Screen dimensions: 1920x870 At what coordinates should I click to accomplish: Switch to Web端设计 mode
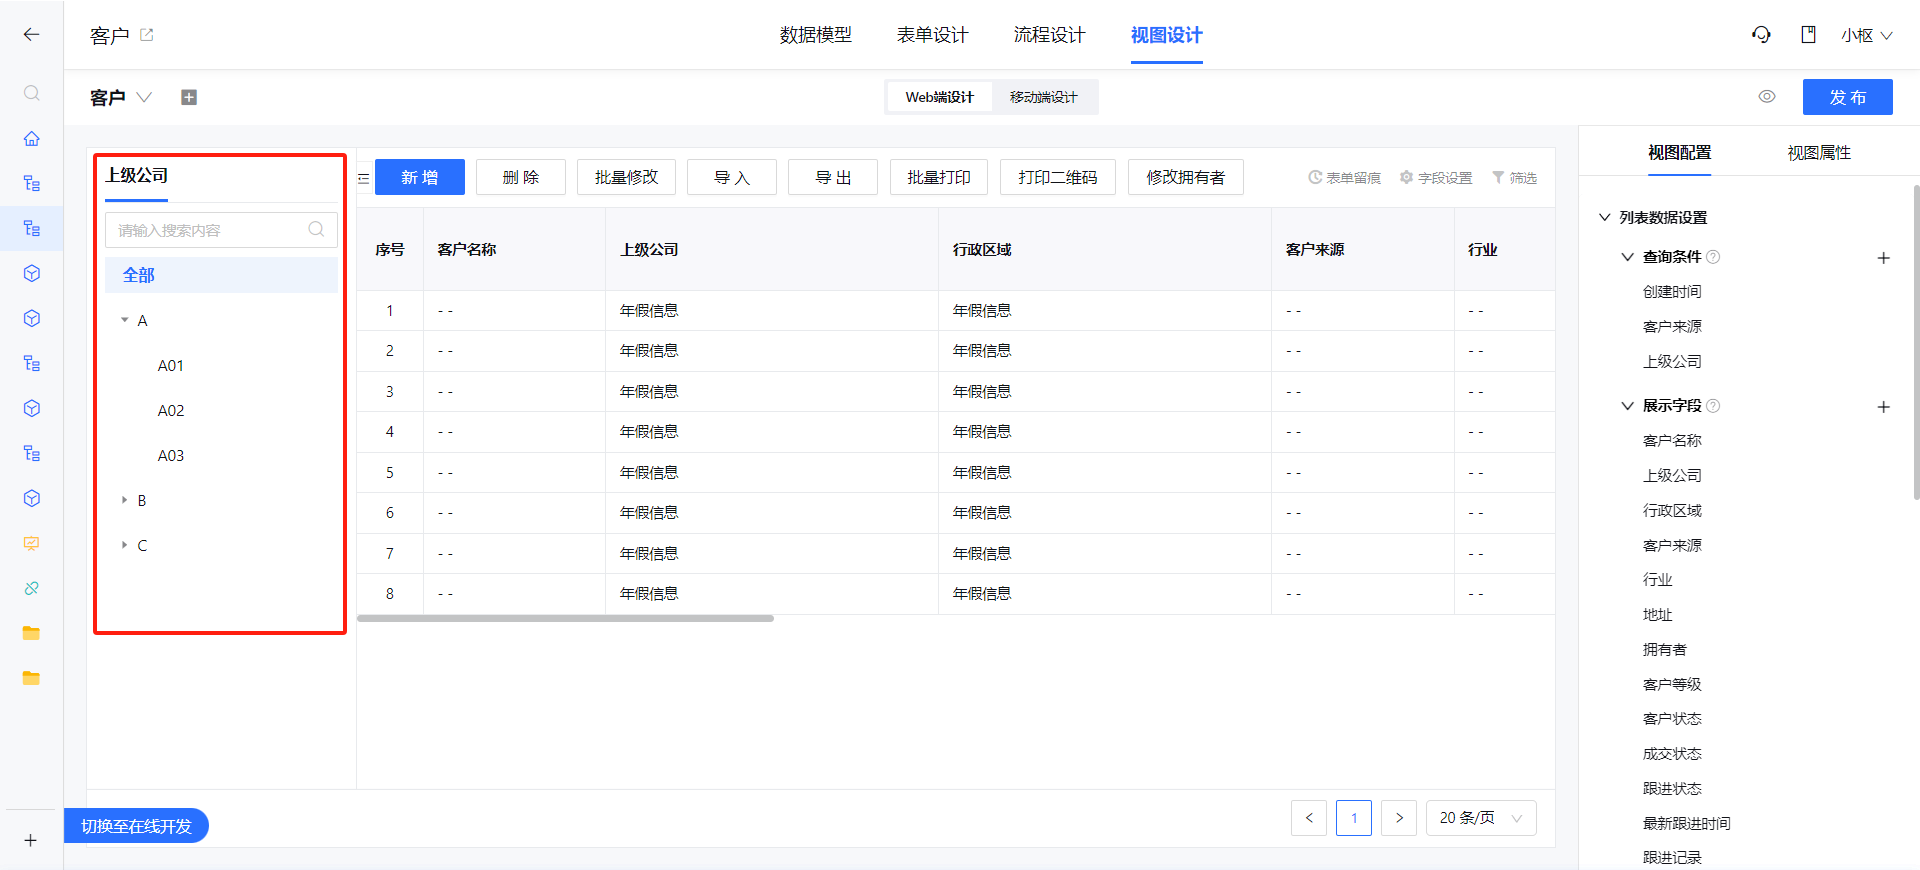pos(939,97)
